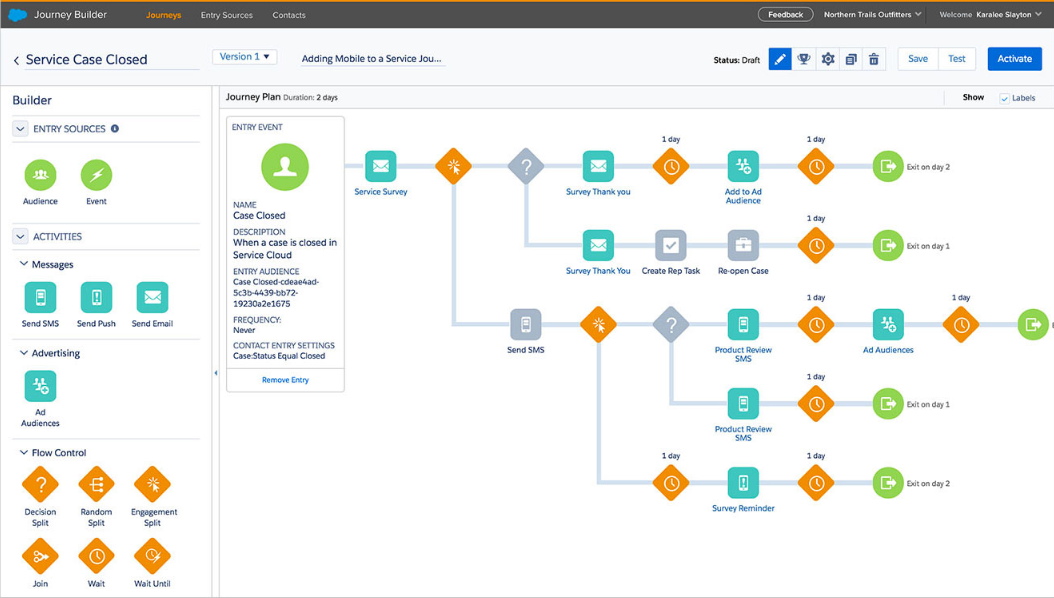Toggle the Labels checkbox

click(x=1004, y=98)
